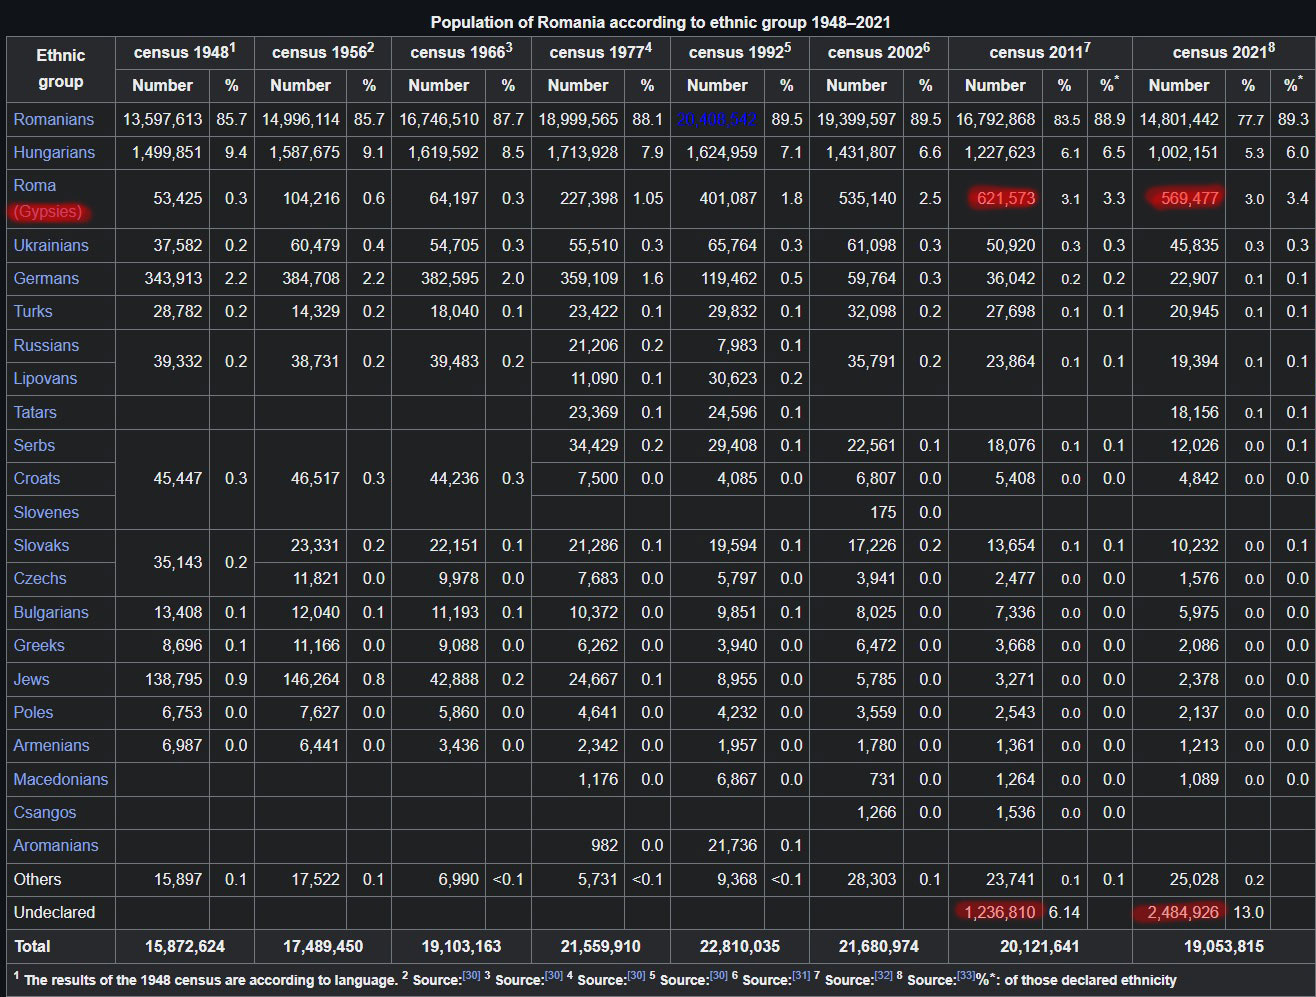This screenshot has height=997, width=1316.
Task: Select Romanians 1948 number 13,597,613
Action: 163,119
